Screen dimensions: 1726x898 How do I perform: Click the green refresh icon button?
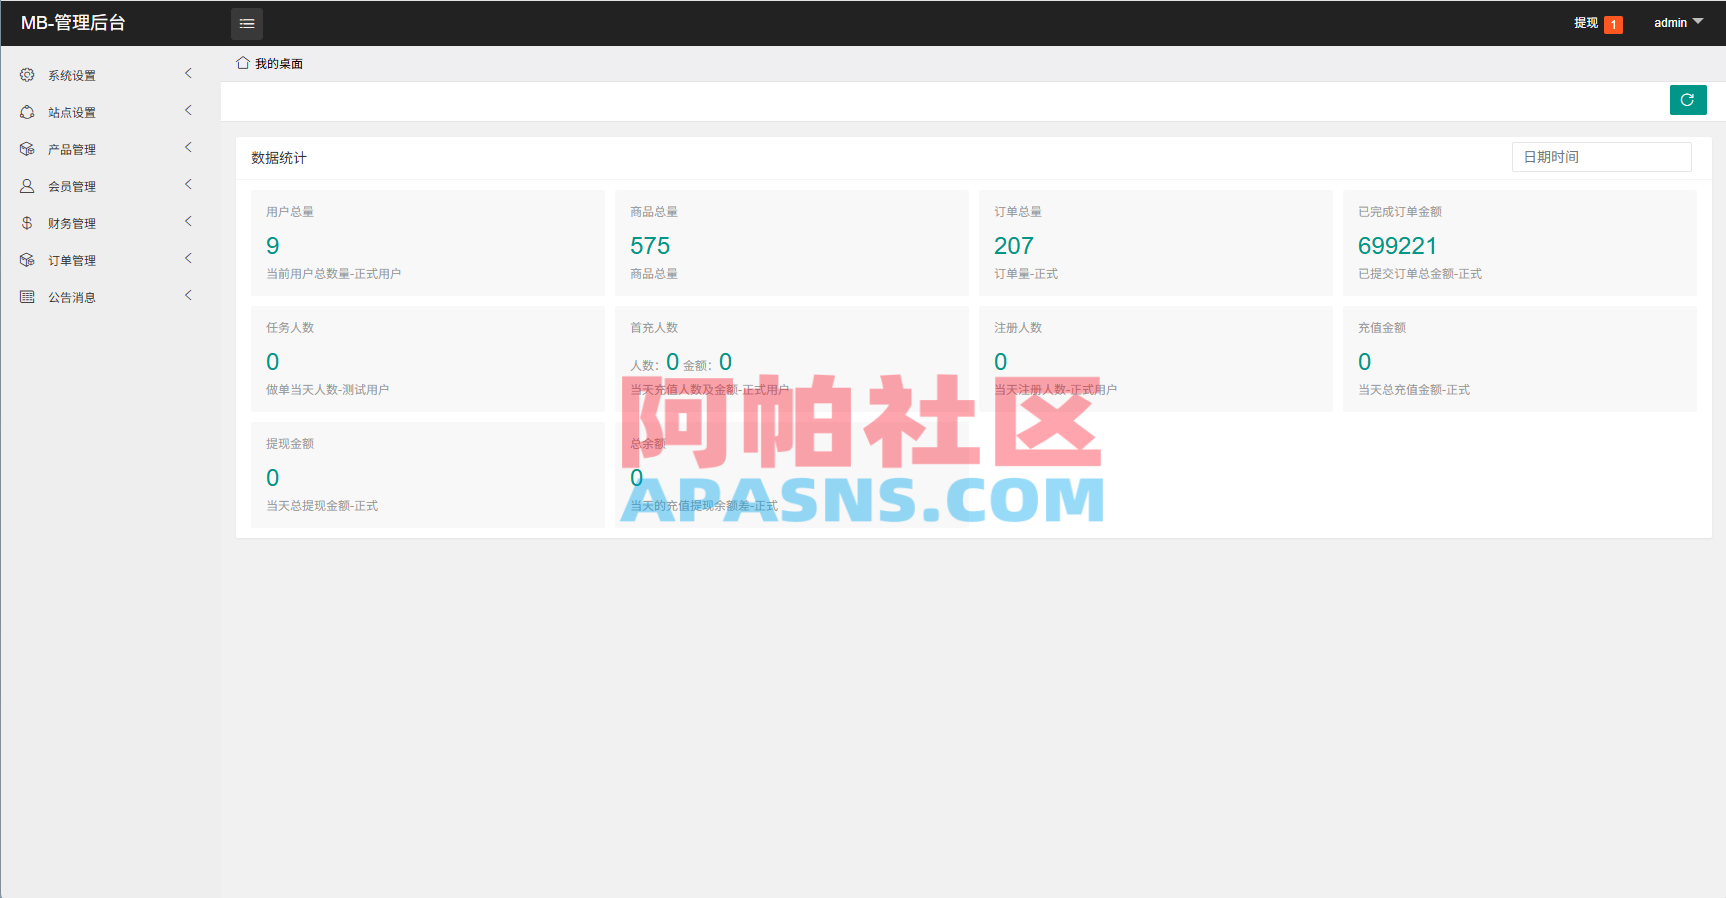(x=1688, y=100)
